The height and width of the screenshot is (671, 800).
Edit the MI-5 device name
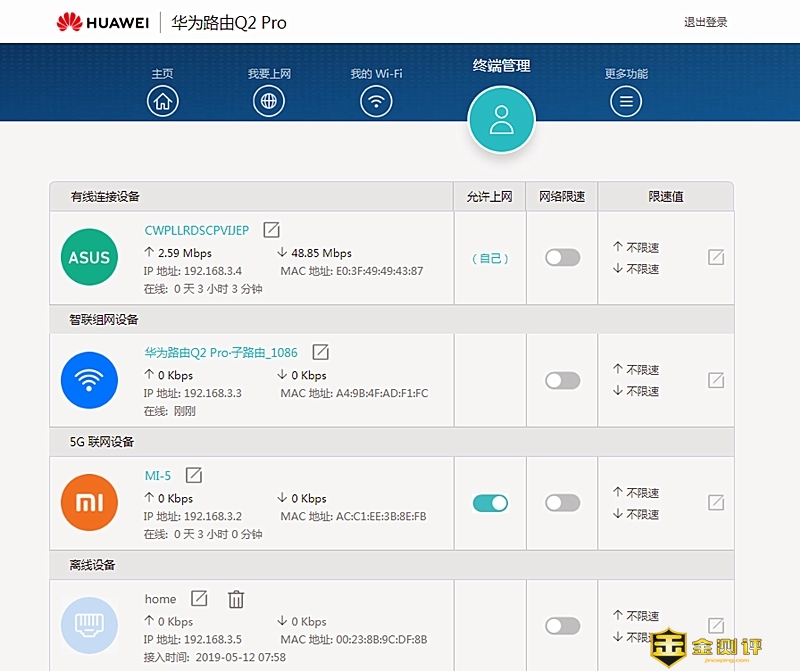point(194,475)
